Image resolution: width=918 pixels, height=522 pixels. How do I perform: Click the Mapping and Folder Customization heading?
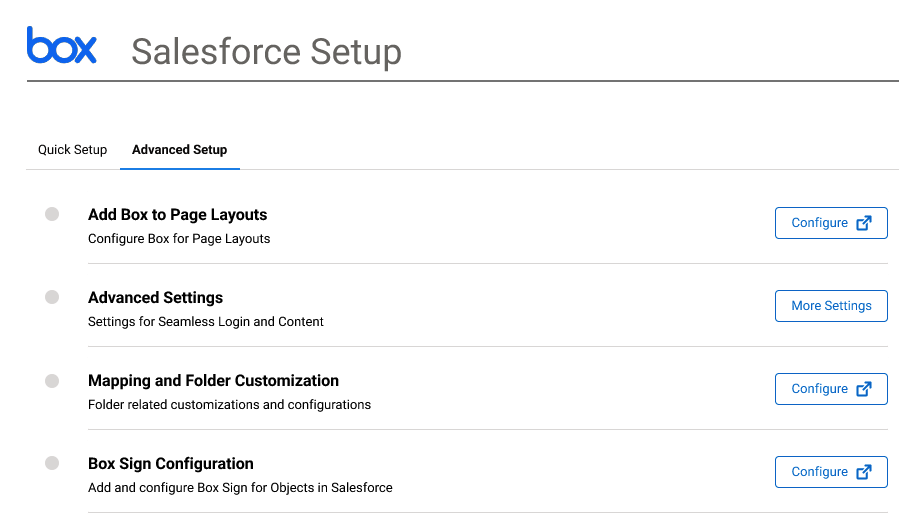click(213, 381)
